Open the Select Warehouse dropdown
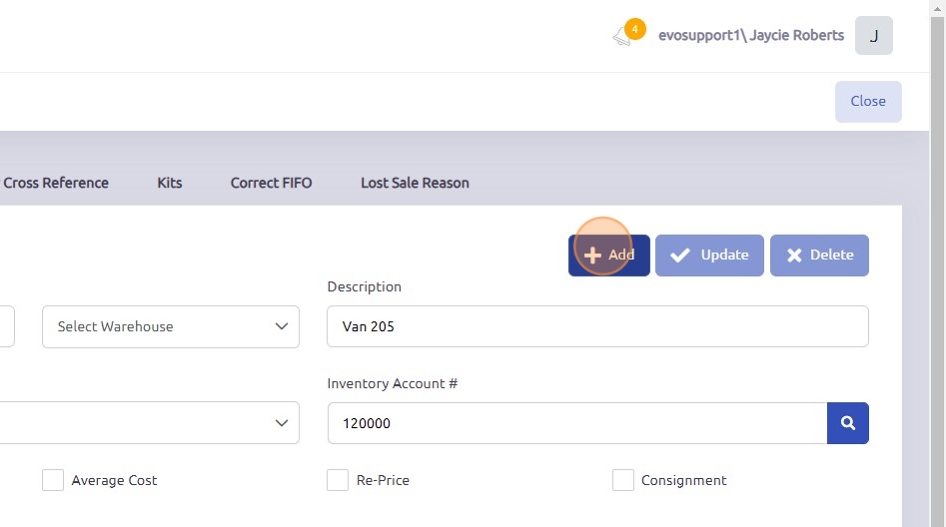This screenshot has height=527, width=946. click(x=170, y=327)
